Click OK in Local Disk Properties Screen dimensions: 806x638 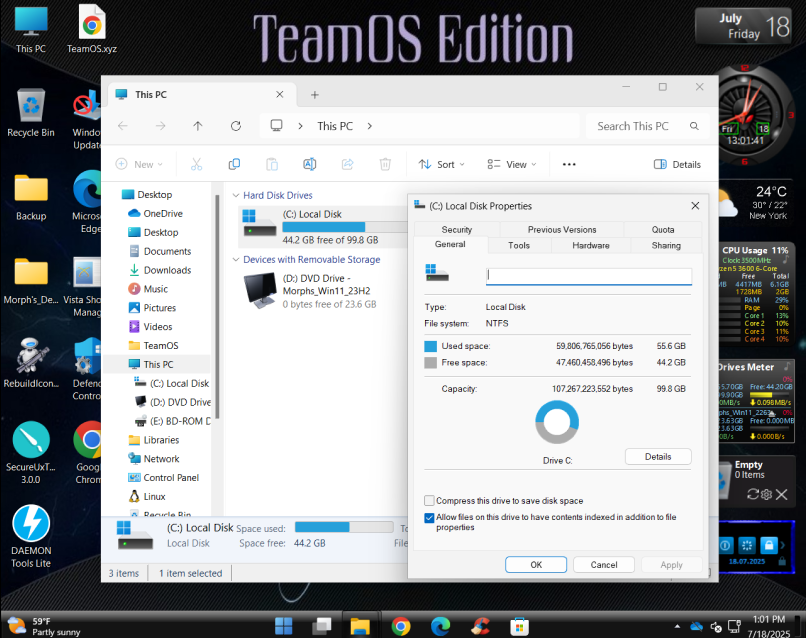[x=536, y=564]
